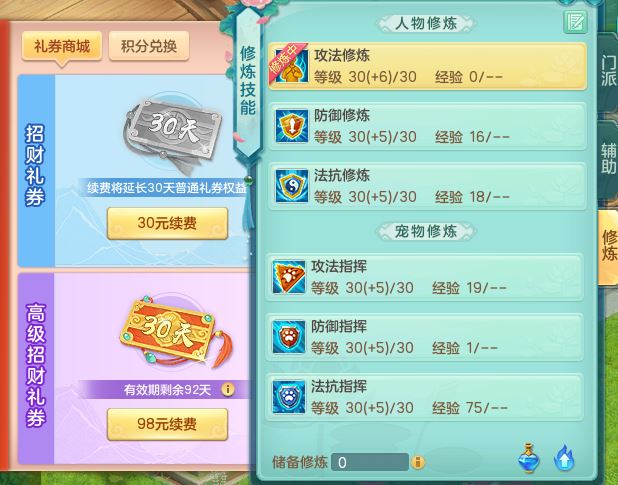Screen dimensions: 618x485
Task: Click the 防御指挥 paw shield icon
Action: coord(289,337)
